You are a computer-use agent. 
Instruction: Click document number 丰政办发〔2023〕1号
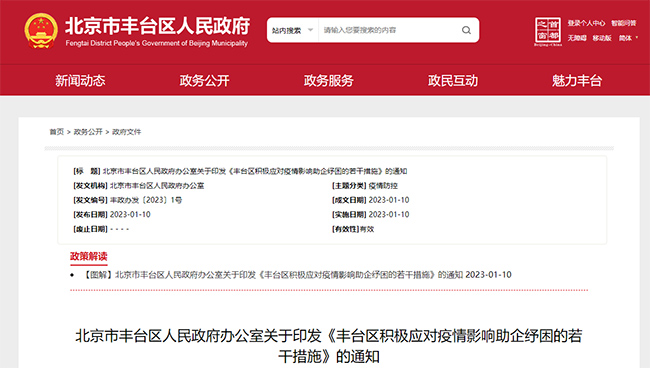[x=146, y=200]
